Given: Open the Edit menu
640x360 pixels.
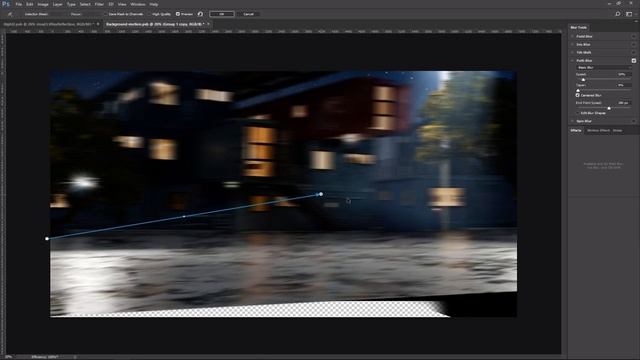Looking at the screenshot, I should point(30,4).
